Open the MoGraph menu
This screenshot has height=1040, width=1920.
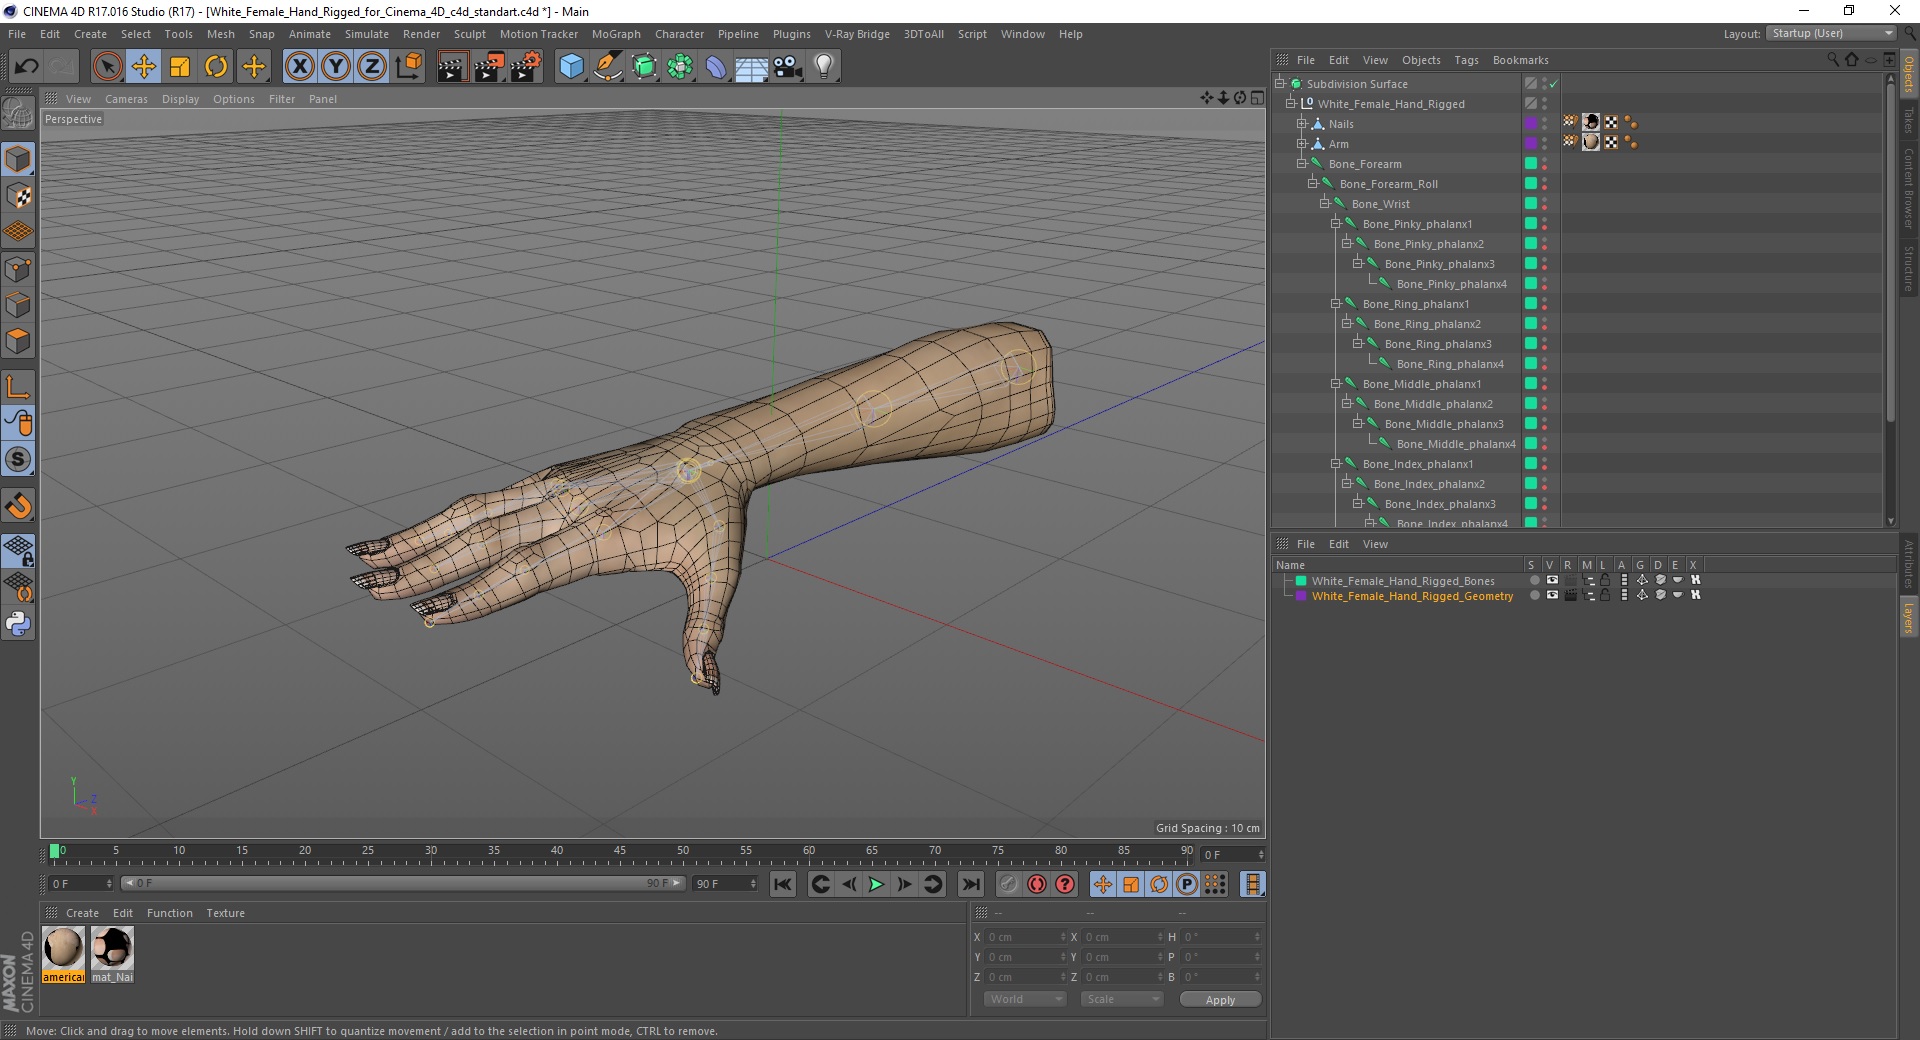tap(616, 34)
